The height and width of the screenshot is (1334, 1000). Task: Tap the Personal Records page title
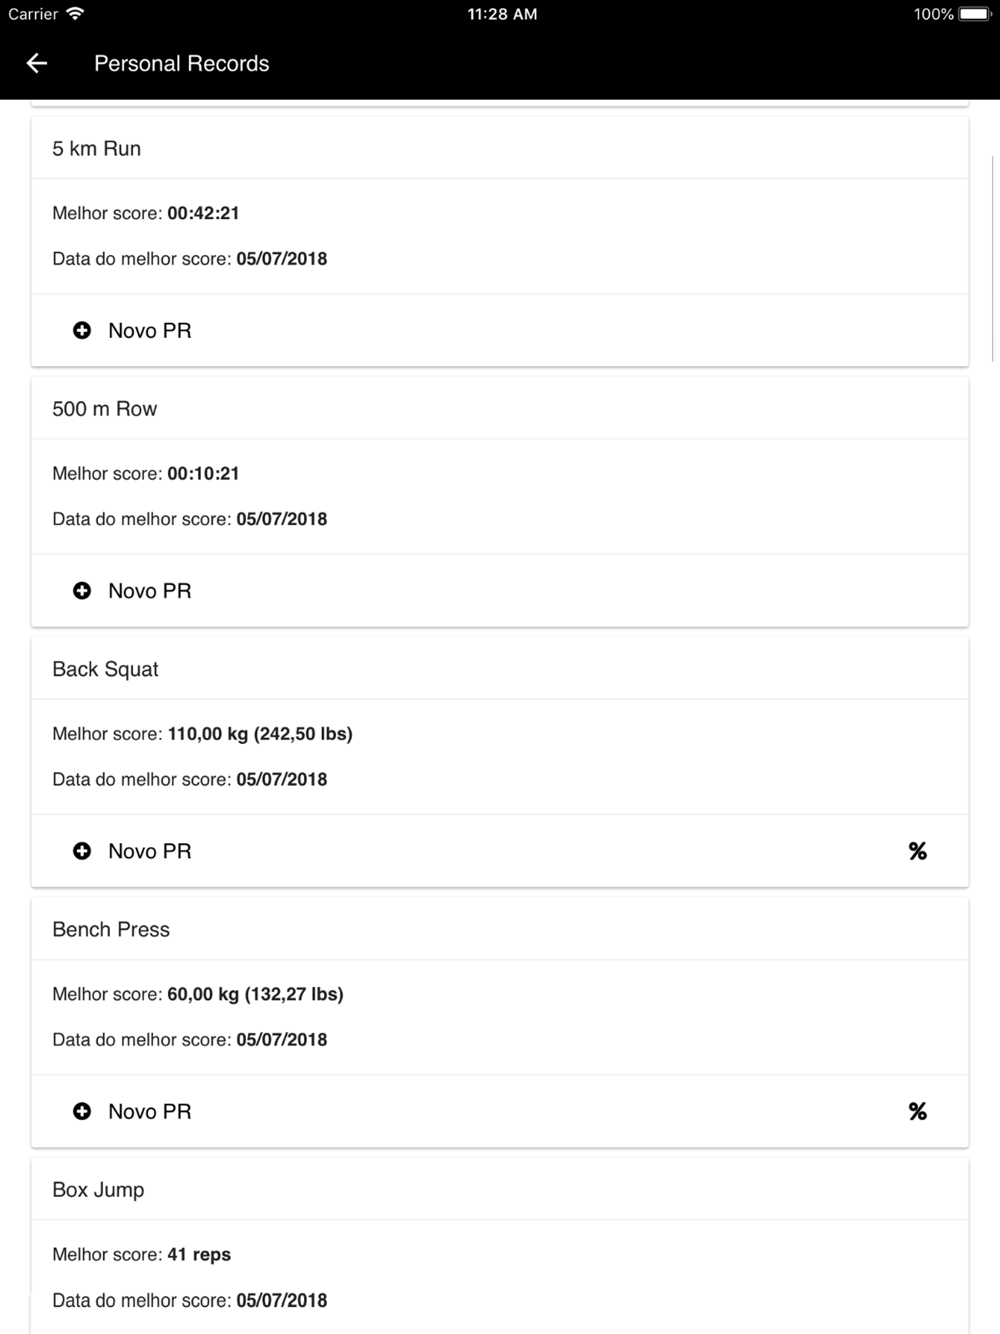point(182,64)
